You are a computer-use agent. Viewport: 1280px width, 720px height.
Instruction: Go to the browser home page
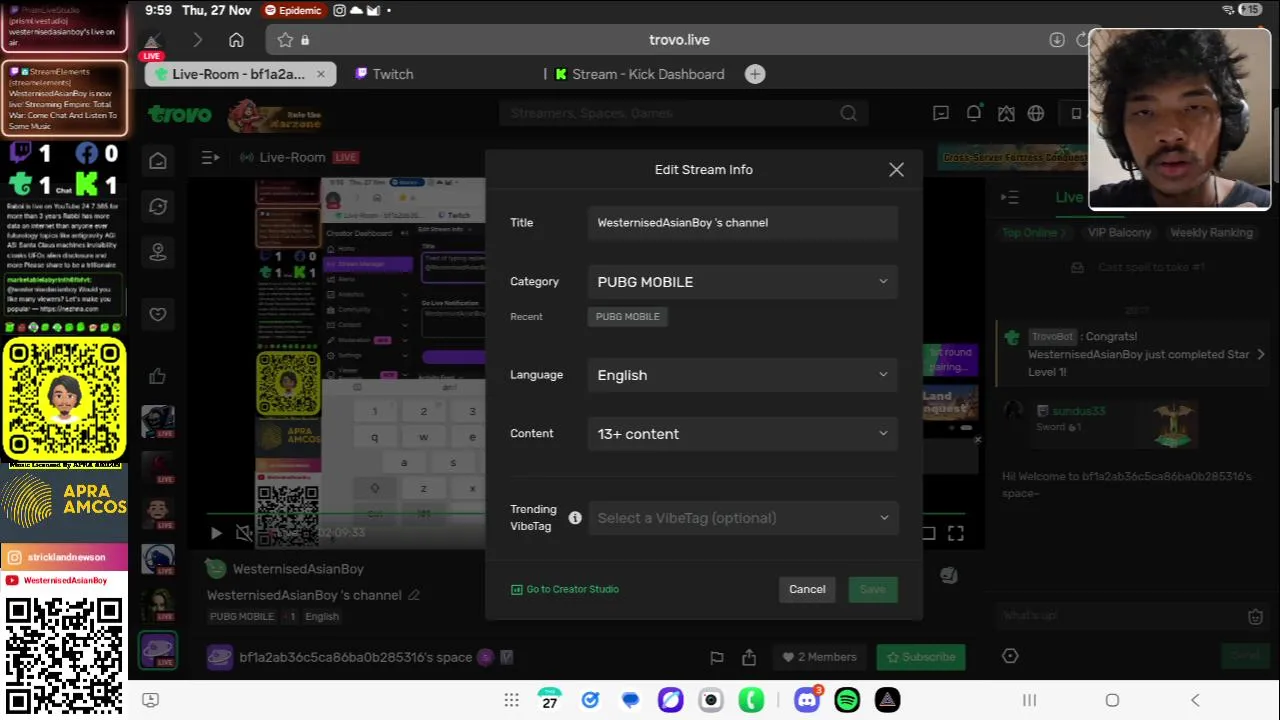[x=236, y=40]
